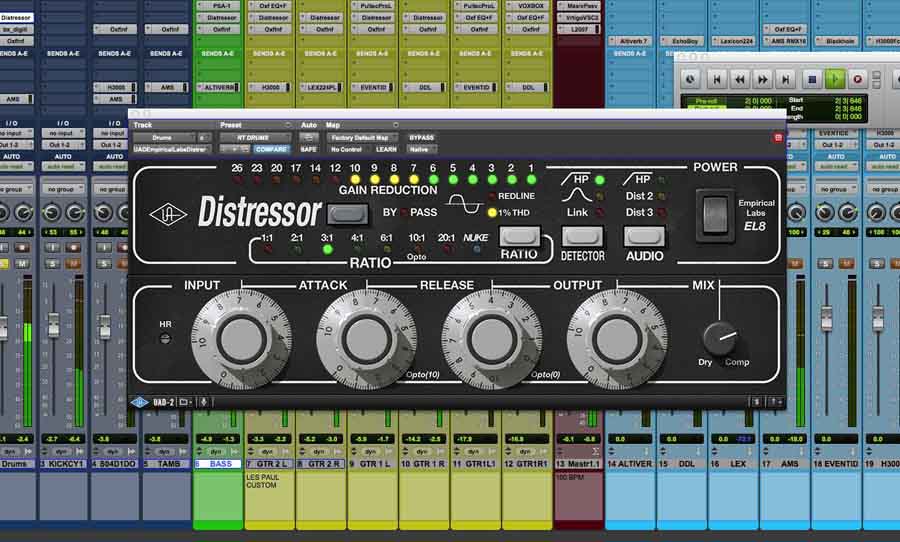Open the UADEmpiricalLabsDistressor plugin selector
Image resolution: width=900 pixels, height=542 pixels.
tap(171, 149)
